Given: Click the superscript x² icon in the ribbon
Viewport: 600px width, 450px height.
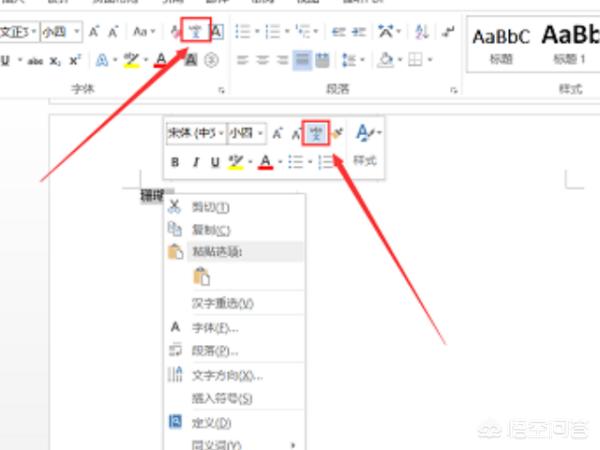Looking at the screenshot, I should (75, 61).
